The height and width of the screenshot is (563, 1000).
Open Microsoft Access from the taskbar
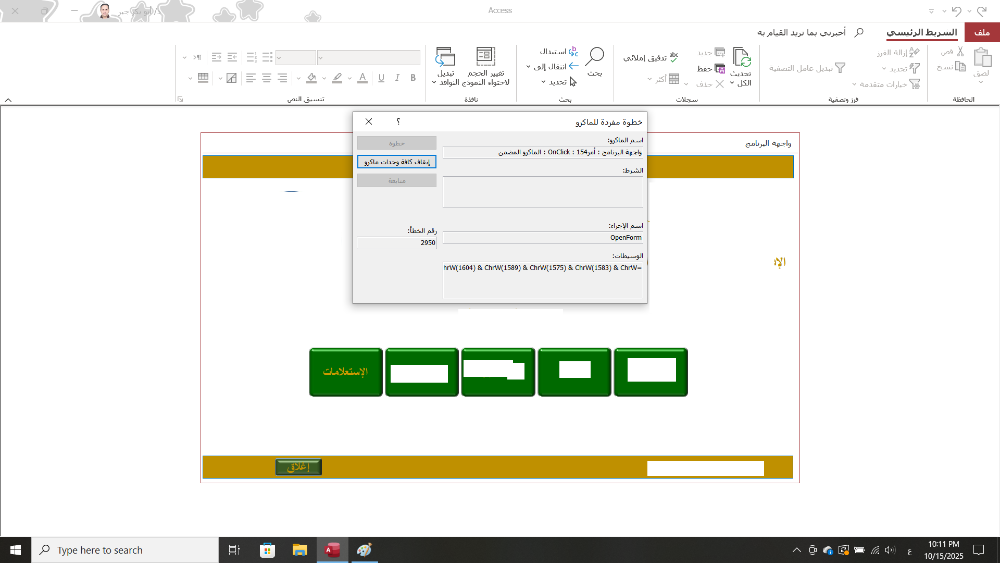331,550
